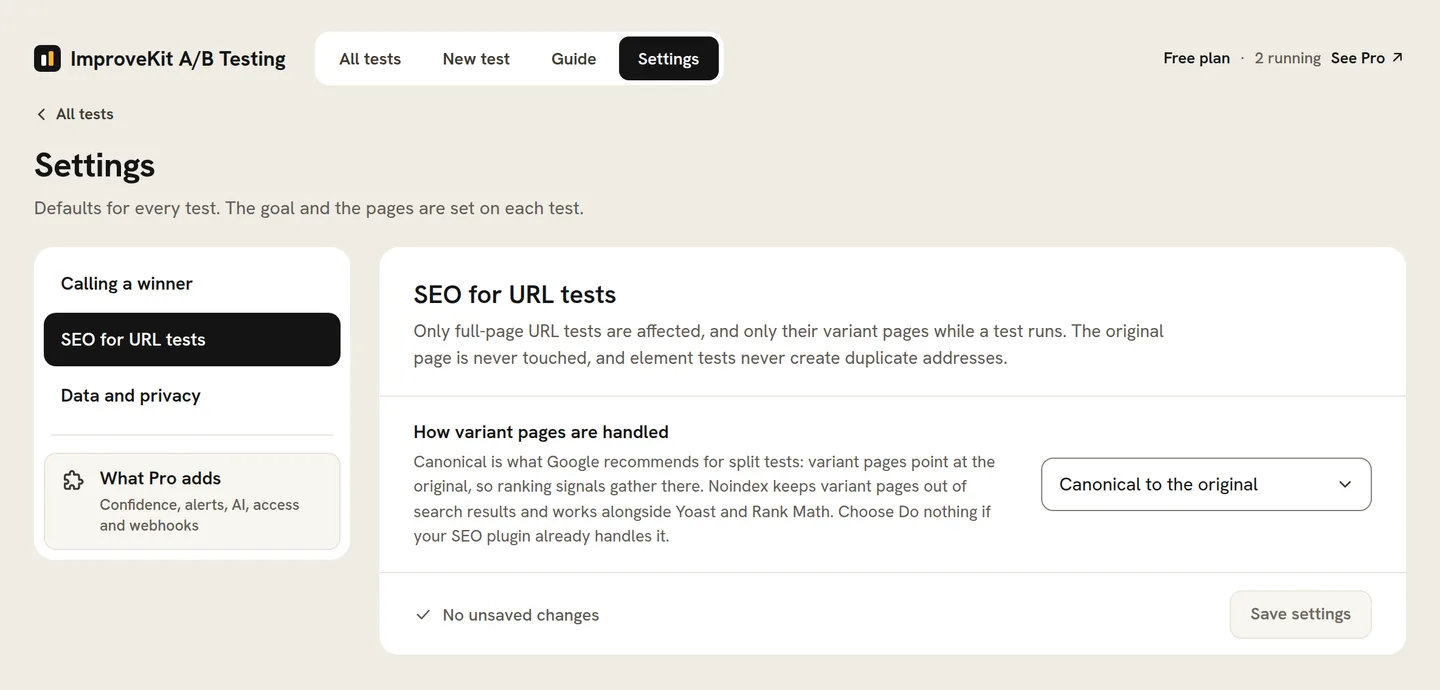Click the Settings page heading
This screenshot has width=1440, height=690.
[95, 164]
